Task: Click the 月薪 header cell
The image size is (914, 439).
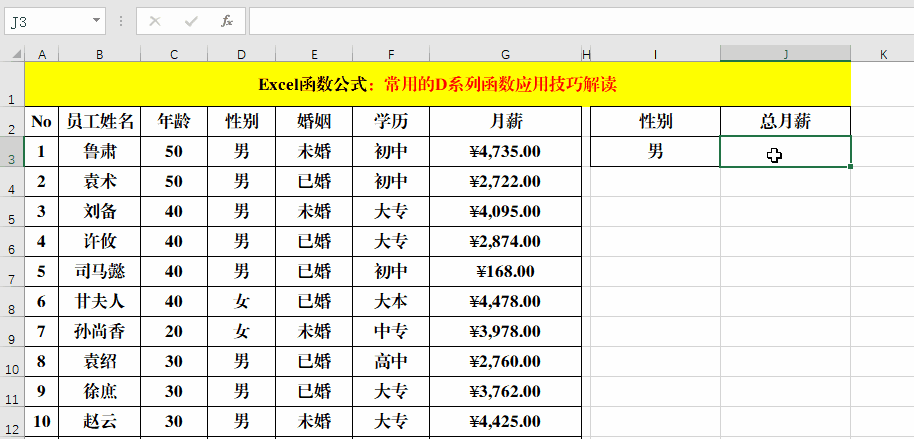Action: [505, 121]
